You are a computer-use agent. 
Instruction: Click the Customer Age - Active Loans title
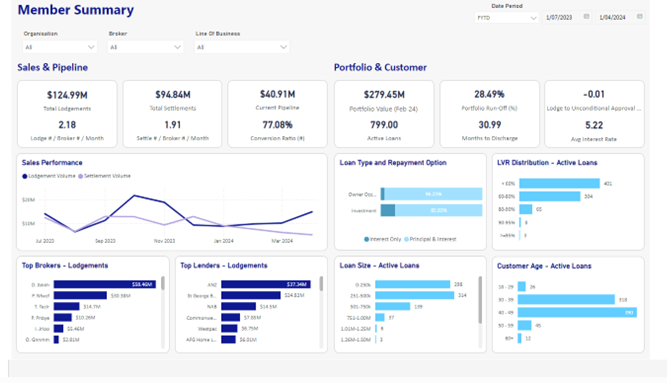tap(544, 266)
